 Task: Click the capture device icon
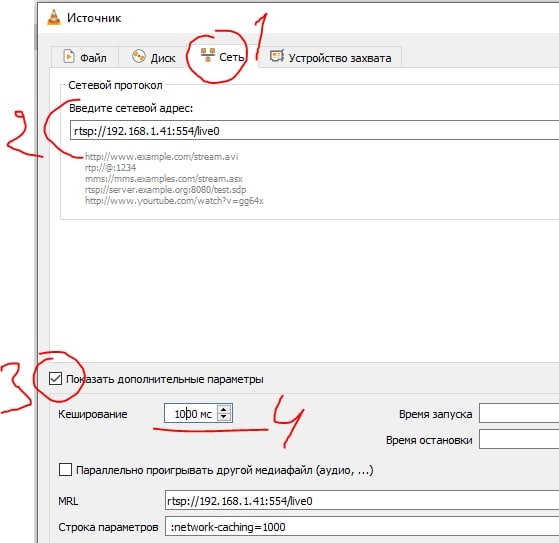pos(277,56)
